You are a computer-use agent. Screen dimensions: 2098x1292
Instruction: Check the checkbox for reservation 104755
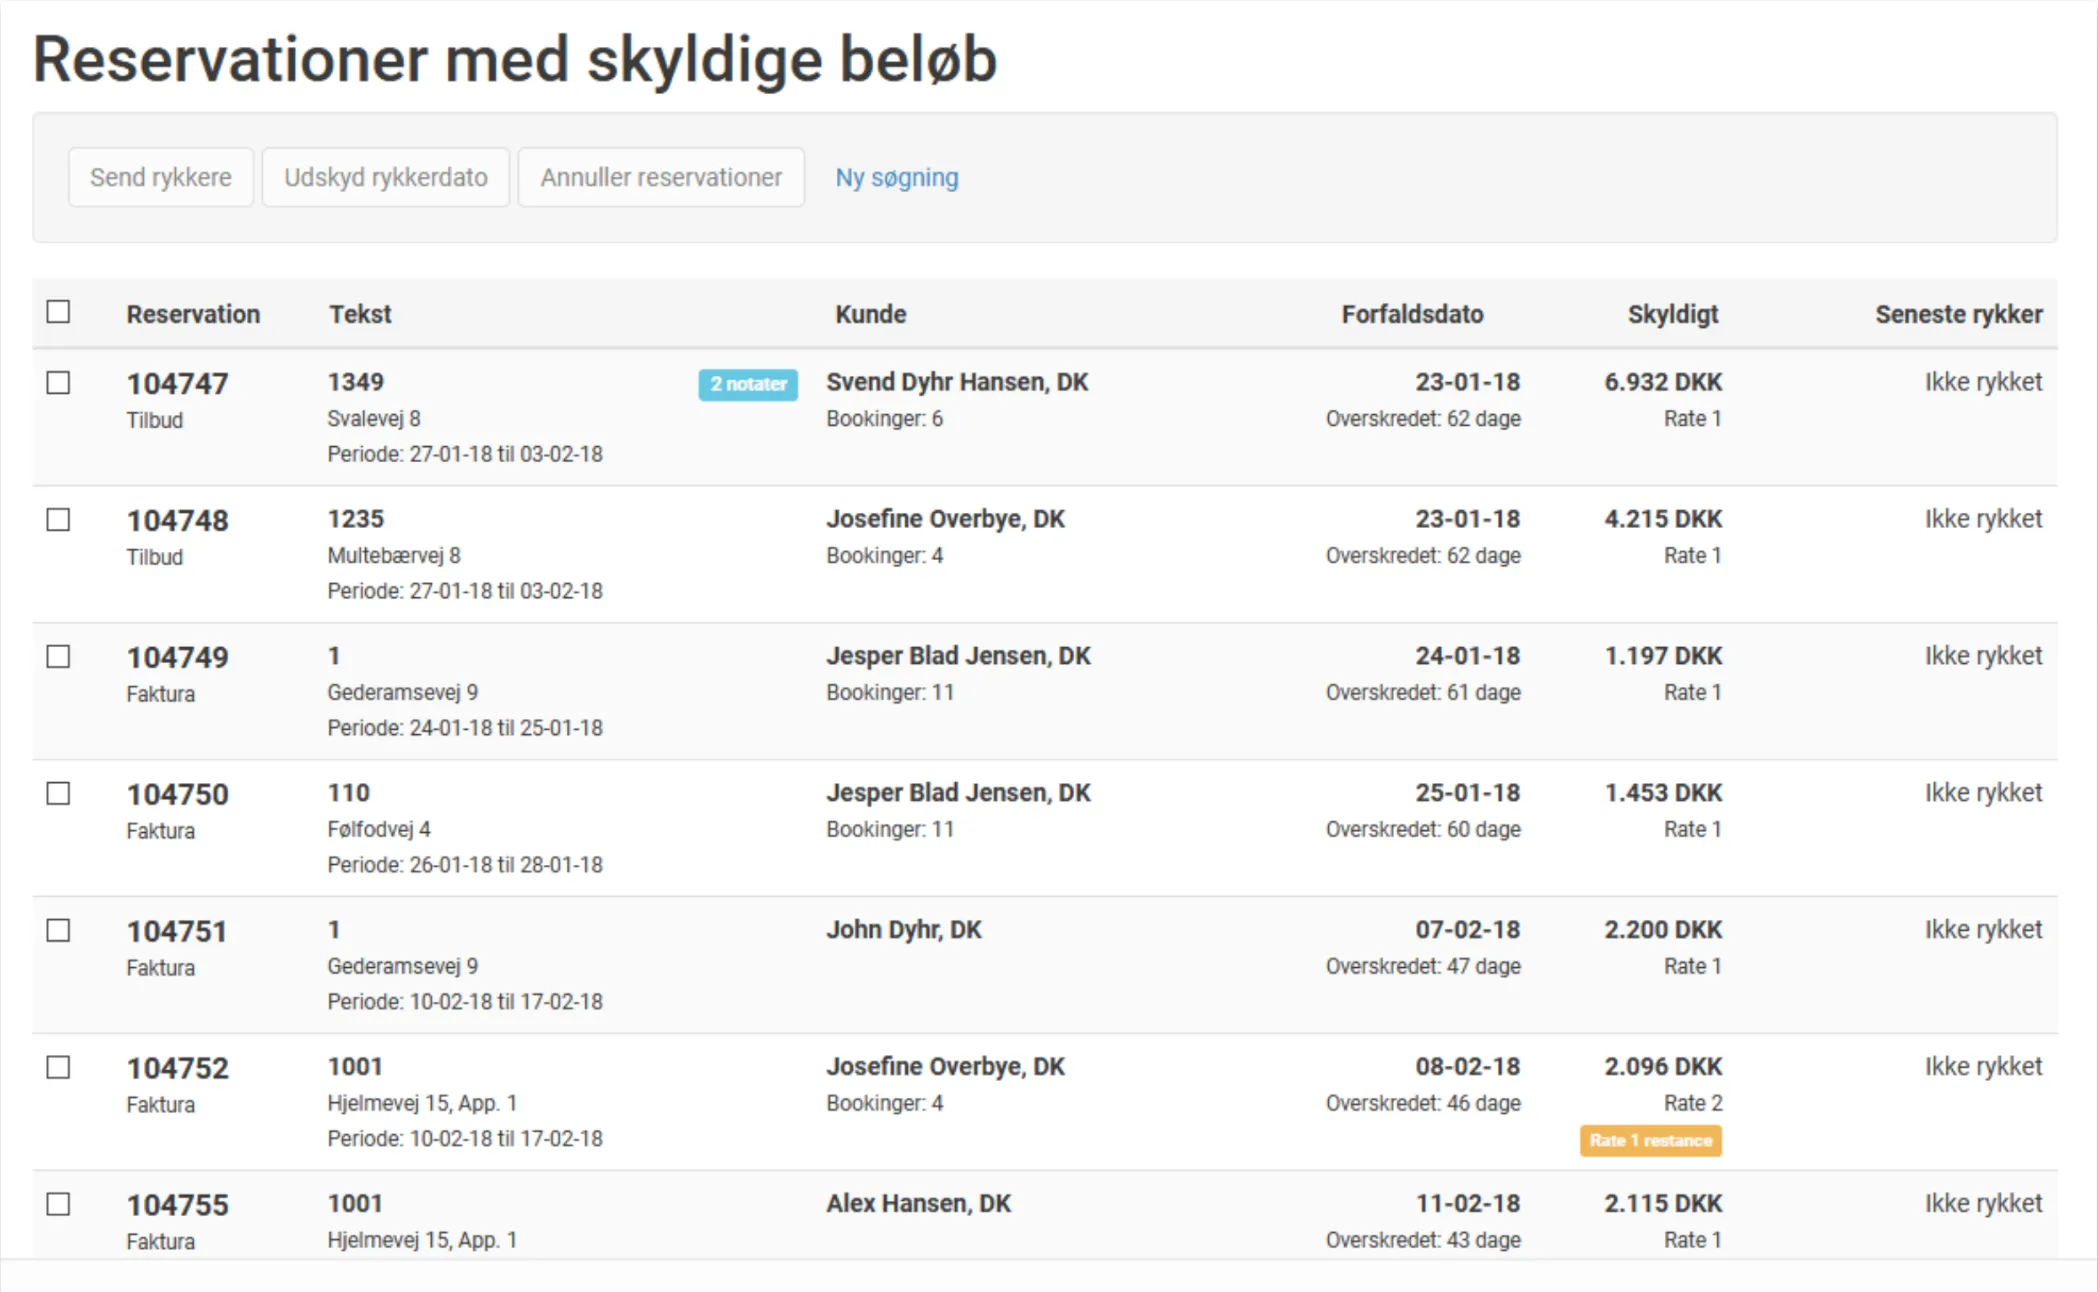pos(59,1203)
